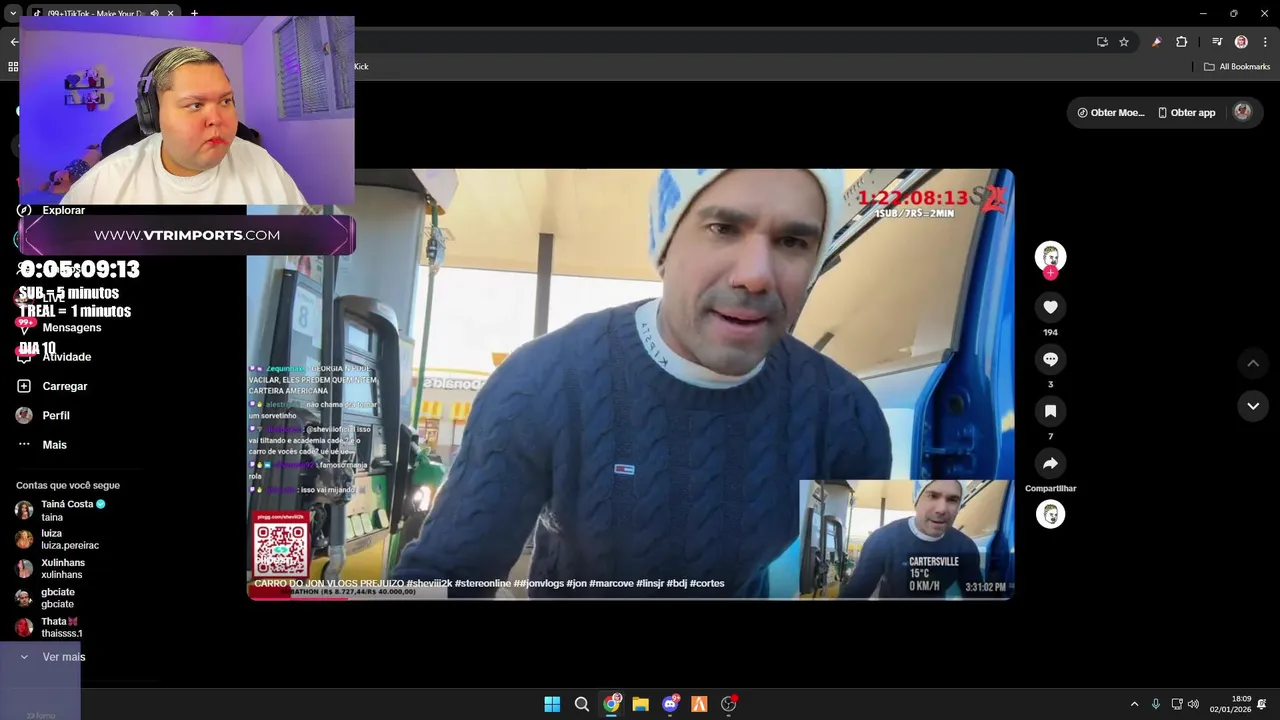Open the Kick bookmark
Screen dimensions: 1280x720
pyautogui.click(x=361, y=66)
